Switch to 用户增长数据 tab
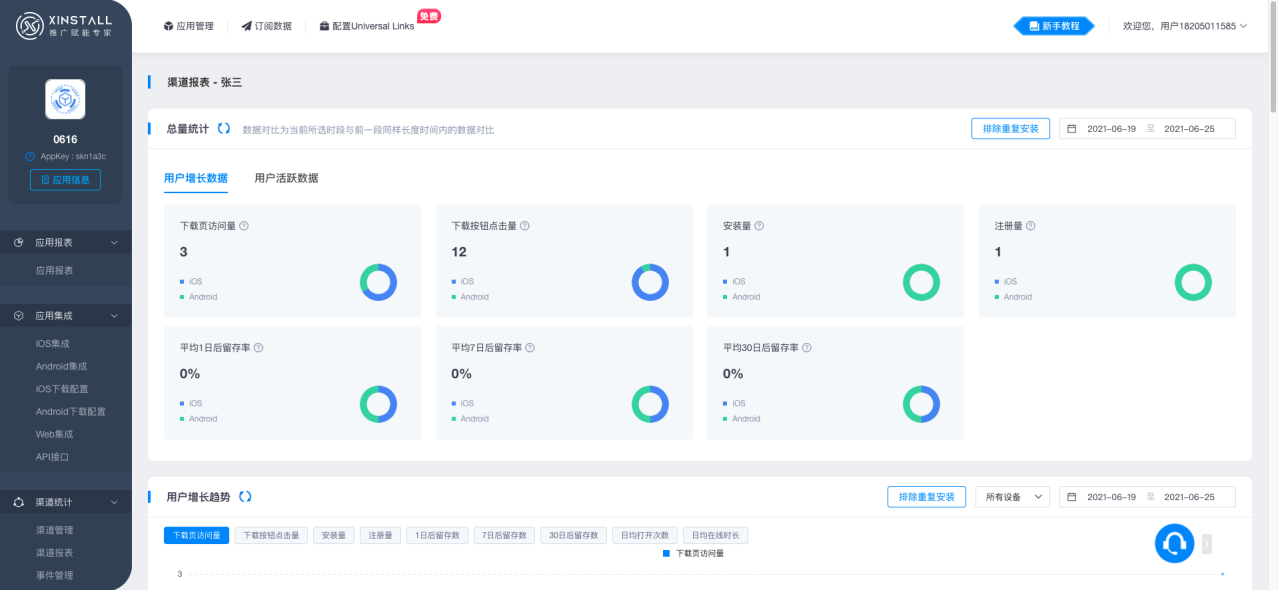1278x590 pixels. pyautogui.click(x=196, y=178)
